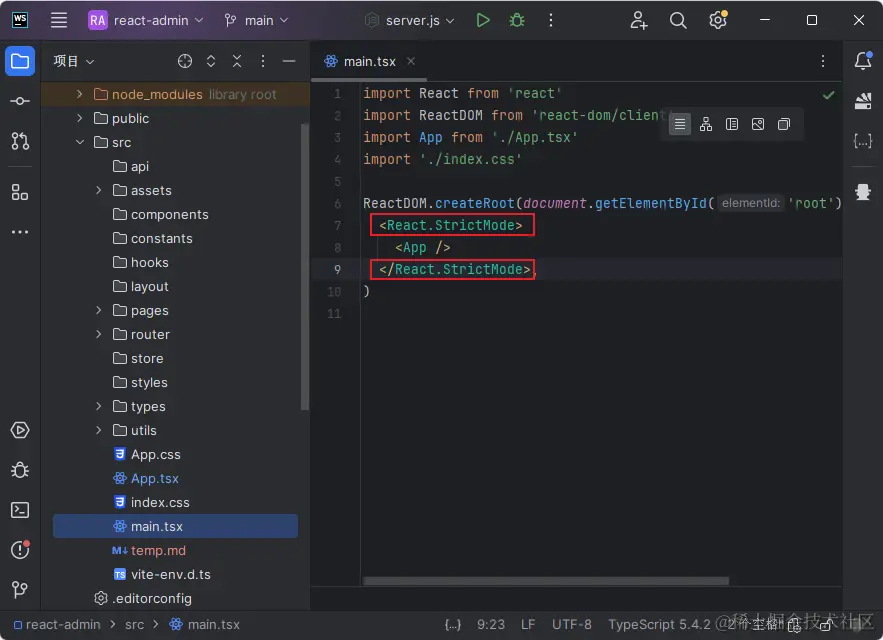Open the TypeScript 5.4.2 service widget
Viewport: 883px width, 640px height.
pos(659,625)
